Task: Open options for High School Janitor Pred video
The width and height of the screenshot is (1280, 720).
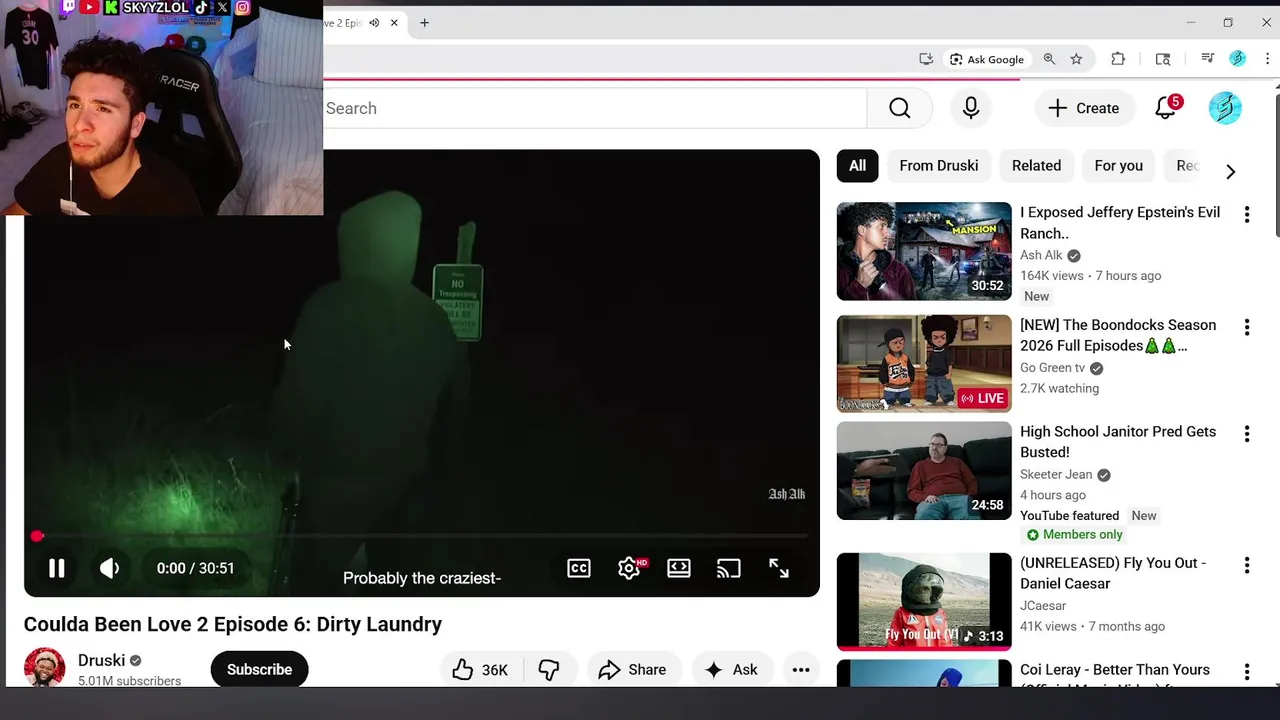Action: point(1247,434)
